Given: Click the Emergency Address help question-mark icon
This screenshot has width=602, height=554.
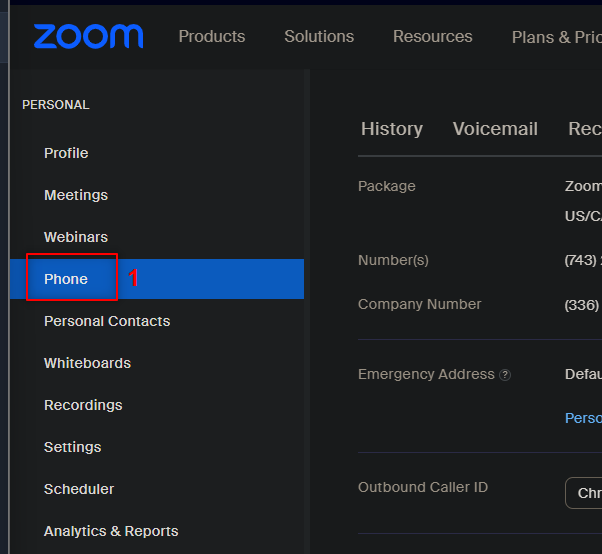Looking at the screenshot, I should click(505, 375).
